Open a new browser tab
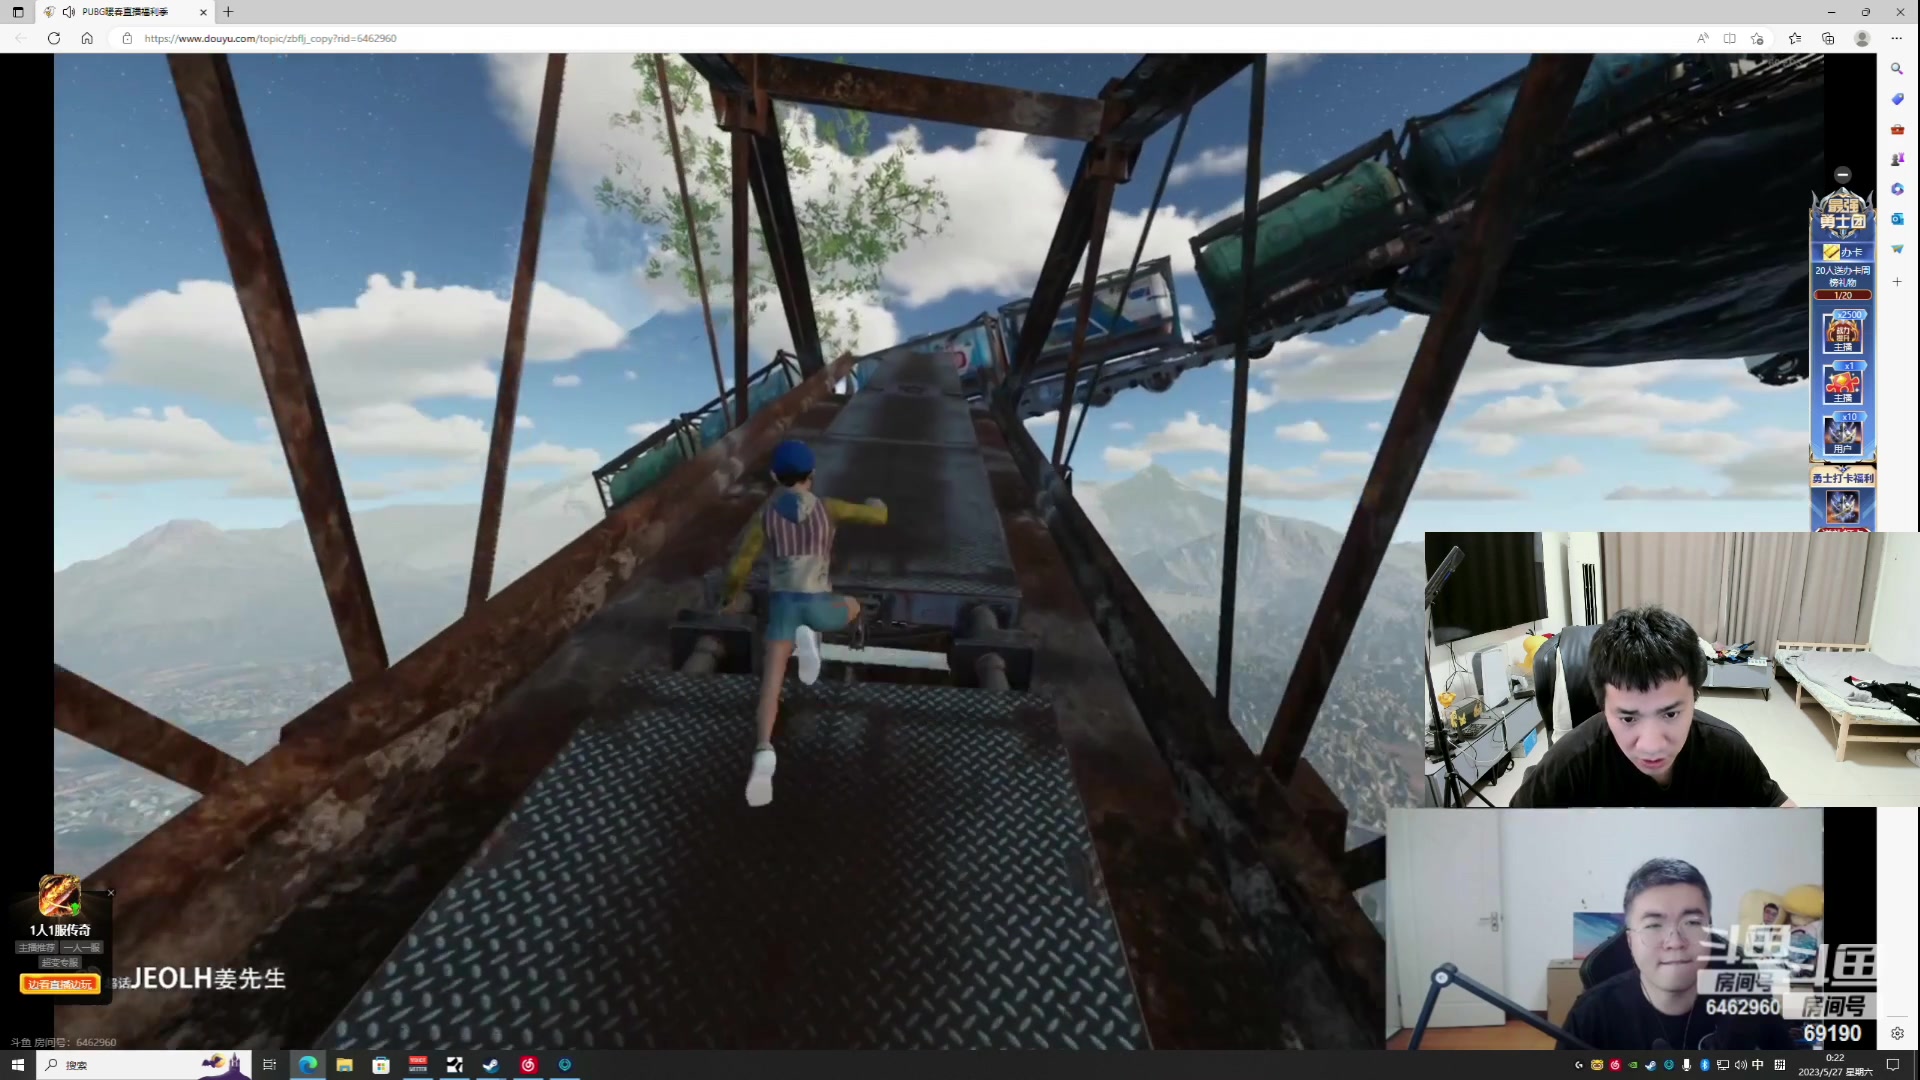1920x1080 pixels. click(x=228, y=12)
